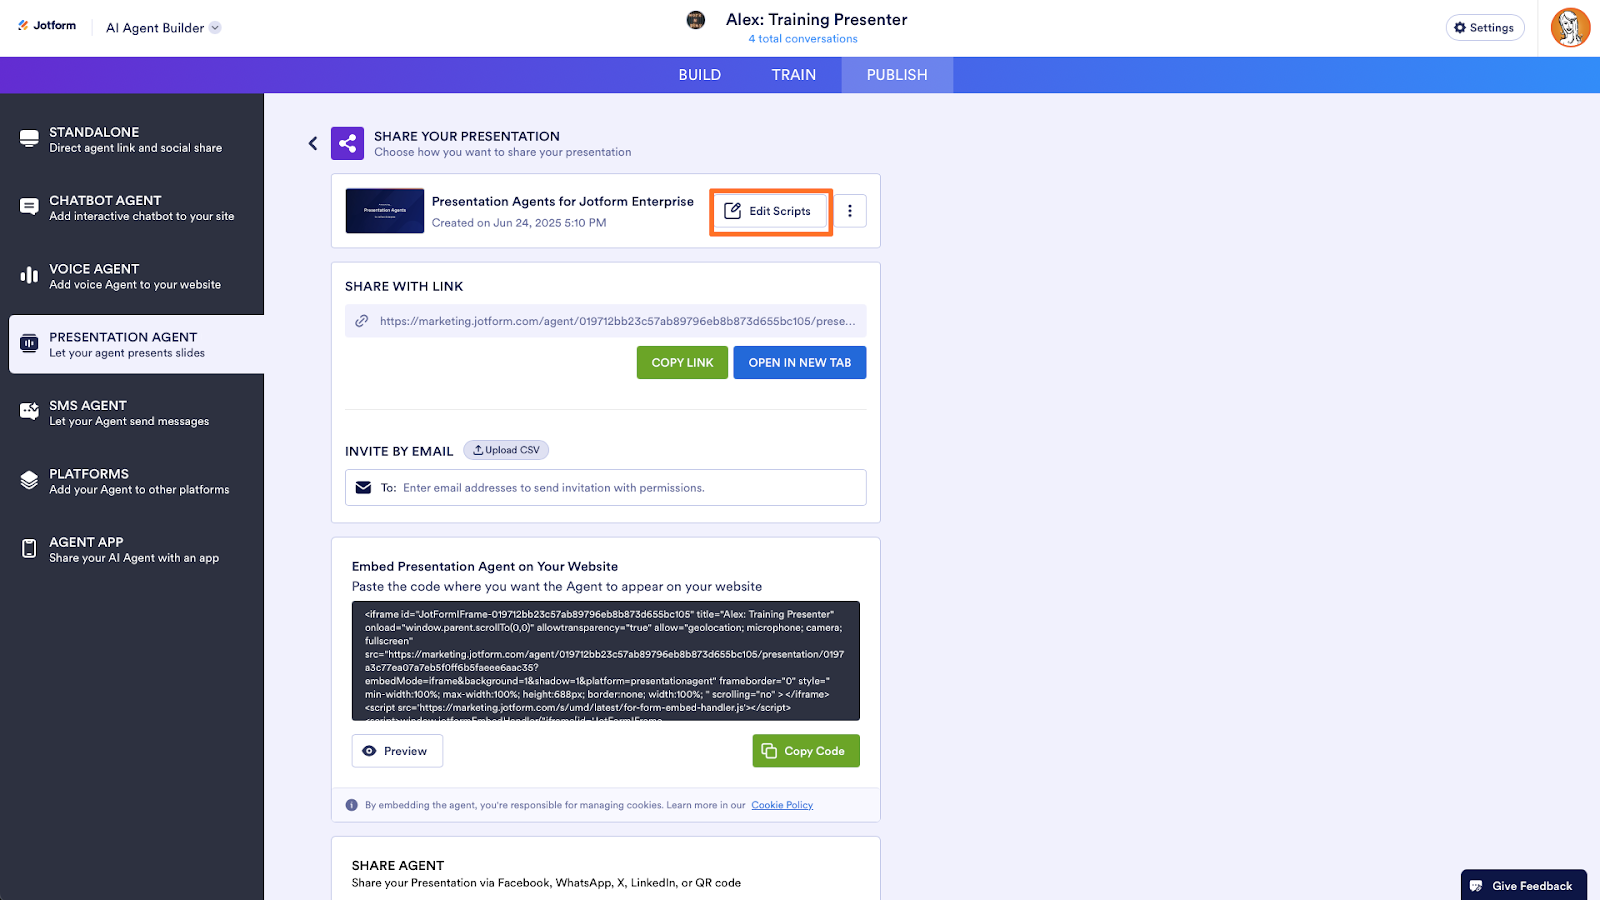Open the 4 total conversations link
The height and width of the screenshot is (900, 1600).
pyautogui.click(x=803, y=39)
